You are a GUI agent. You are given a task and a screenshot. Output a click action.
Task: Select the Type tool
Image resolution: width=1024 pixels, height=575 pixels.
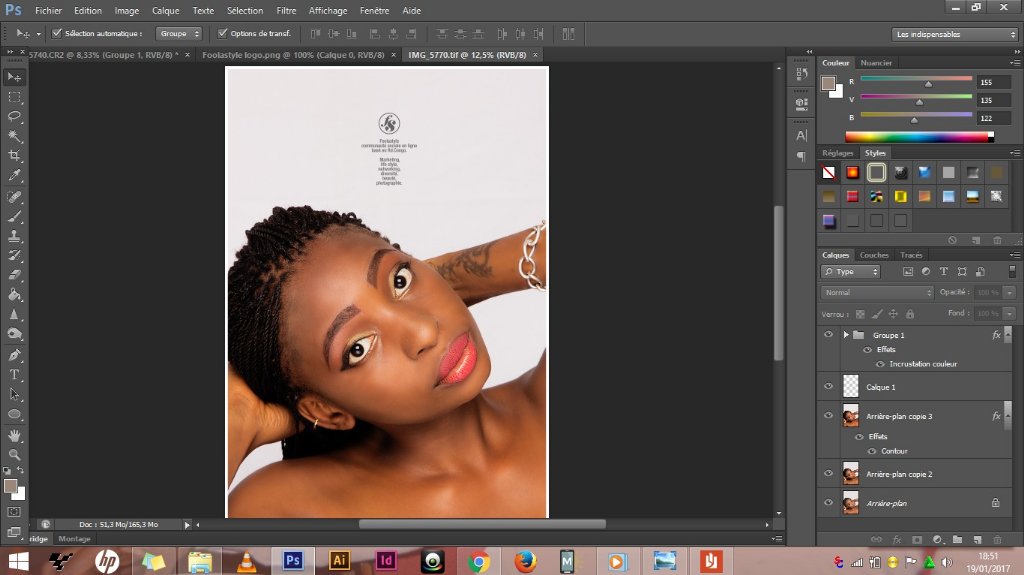pos(14,374)
